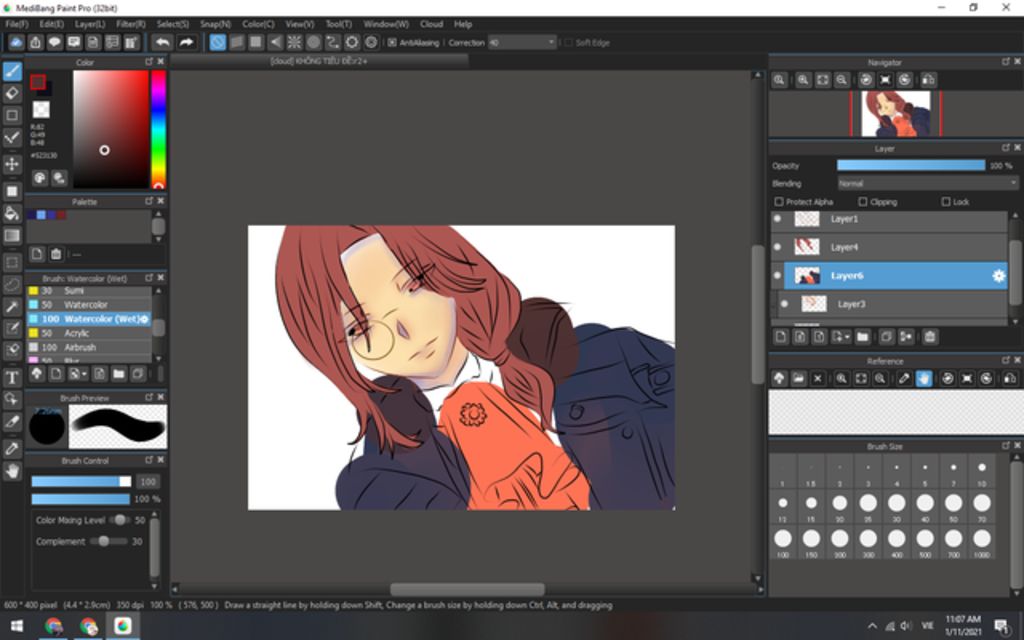The width and height of the screenshot is (1024, 640).
Task: Hide Layer6 using its visibility dot
Action: 777,276
